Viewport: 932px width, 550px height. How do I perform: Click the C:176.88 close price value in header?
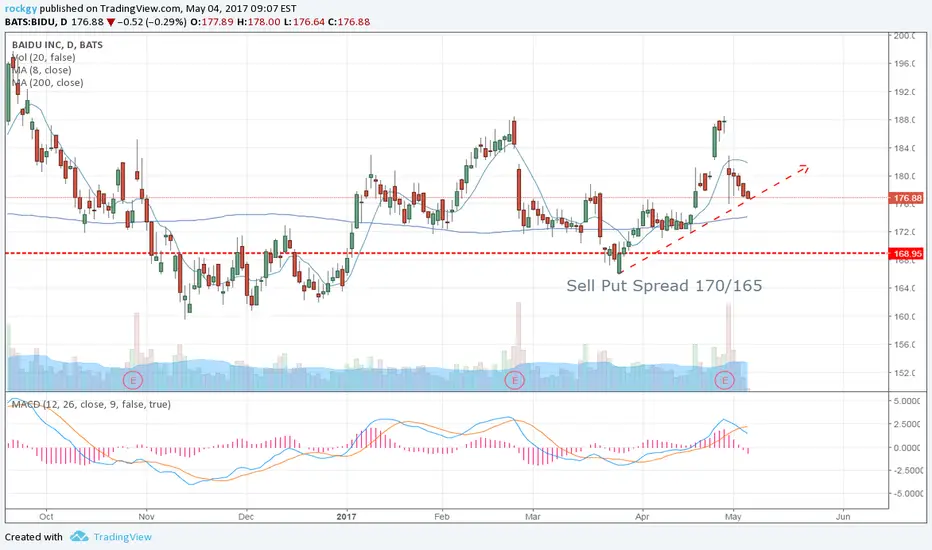[x=349, y=22]
